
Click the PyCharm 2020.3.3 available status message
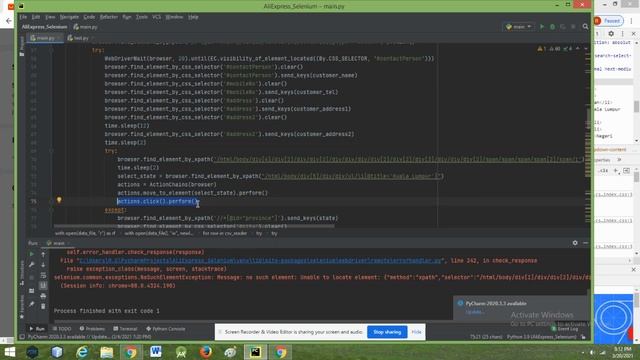click(90, 337)
